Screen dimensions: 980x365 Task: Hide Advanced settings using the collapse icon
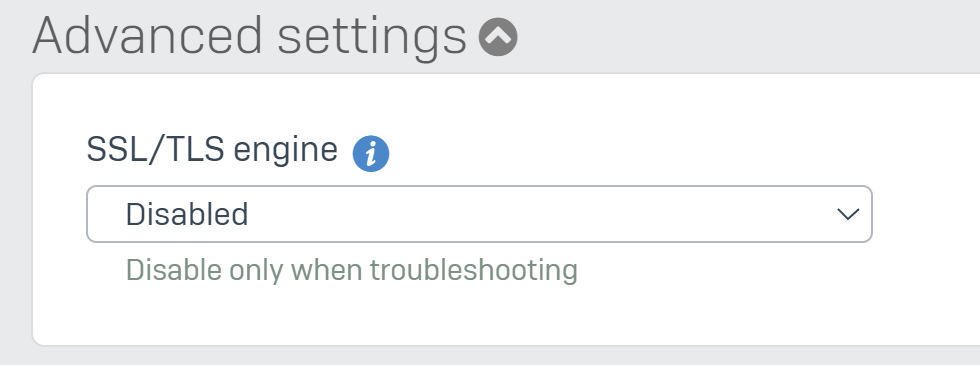498,37
